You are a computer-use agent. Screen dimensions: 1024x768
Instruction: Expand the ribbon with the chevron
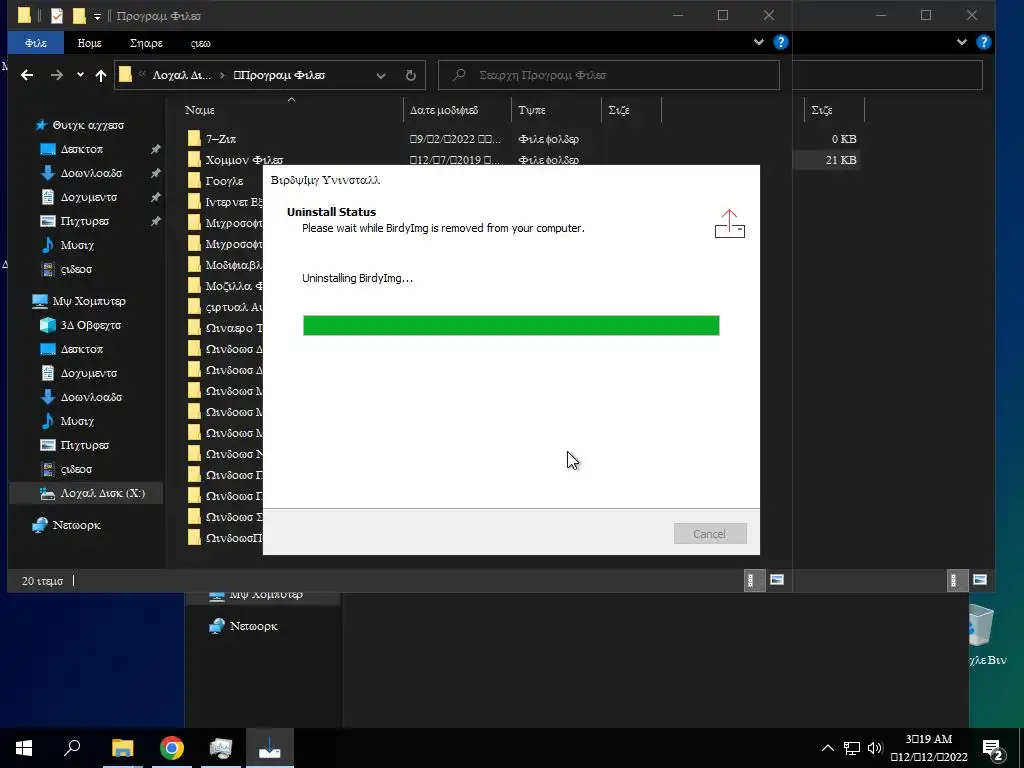point(758,42)
